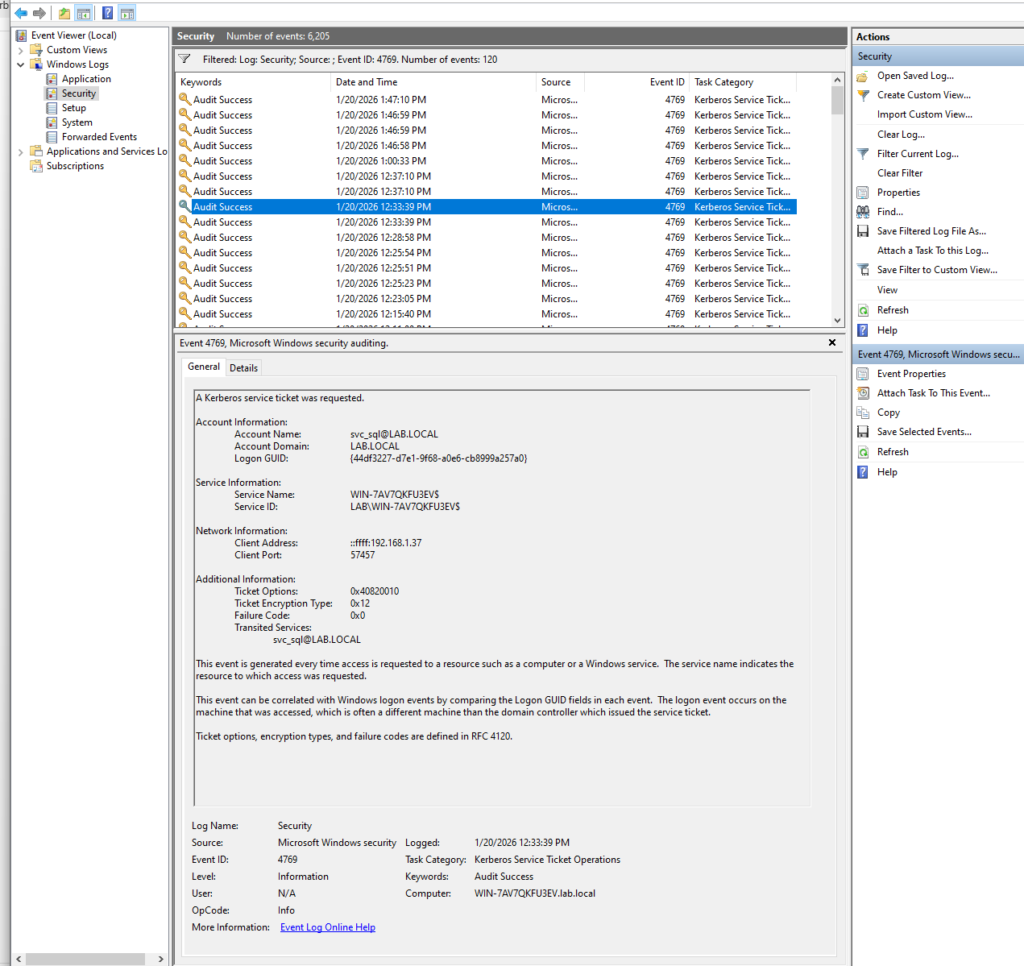Toggle the Show/Hide Console Tree toolbar button

tap(84, 13)
